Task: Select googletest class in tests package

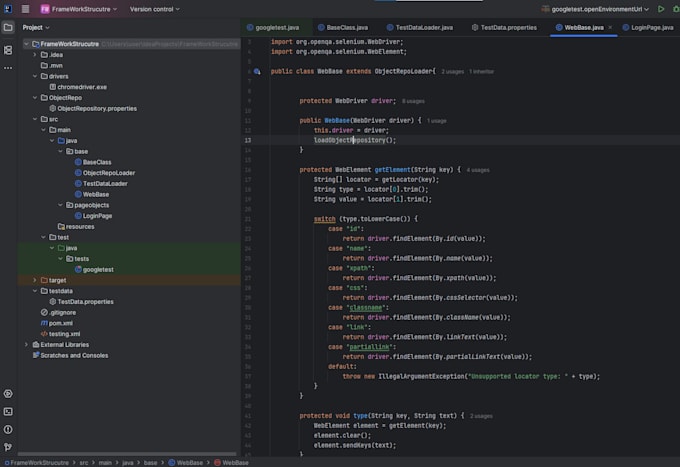Action: tap(98, 270)
